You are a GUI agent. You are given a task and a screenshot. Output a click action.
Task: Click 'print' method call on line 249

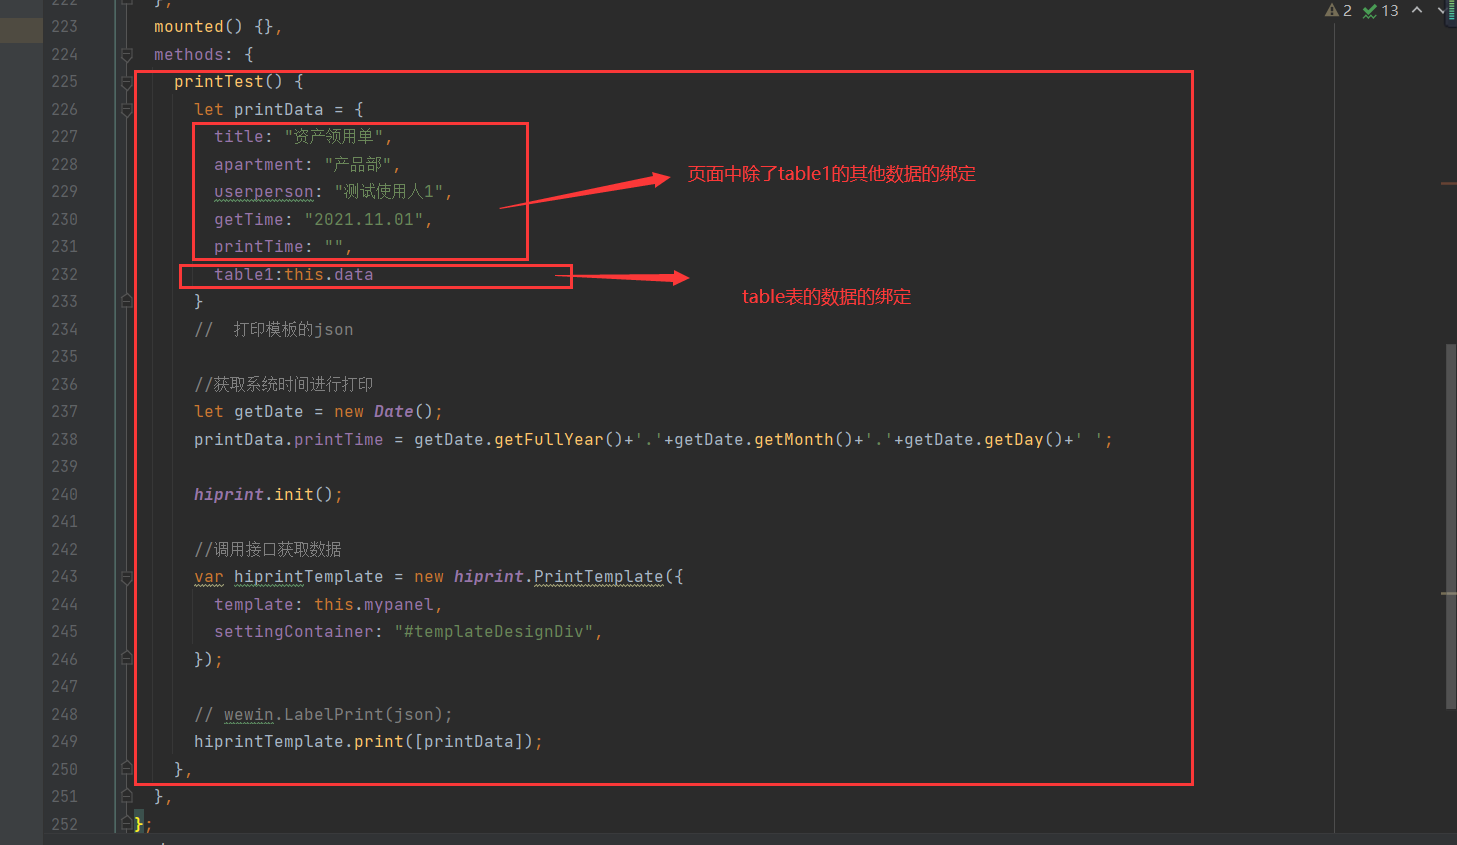coord(378,742)
